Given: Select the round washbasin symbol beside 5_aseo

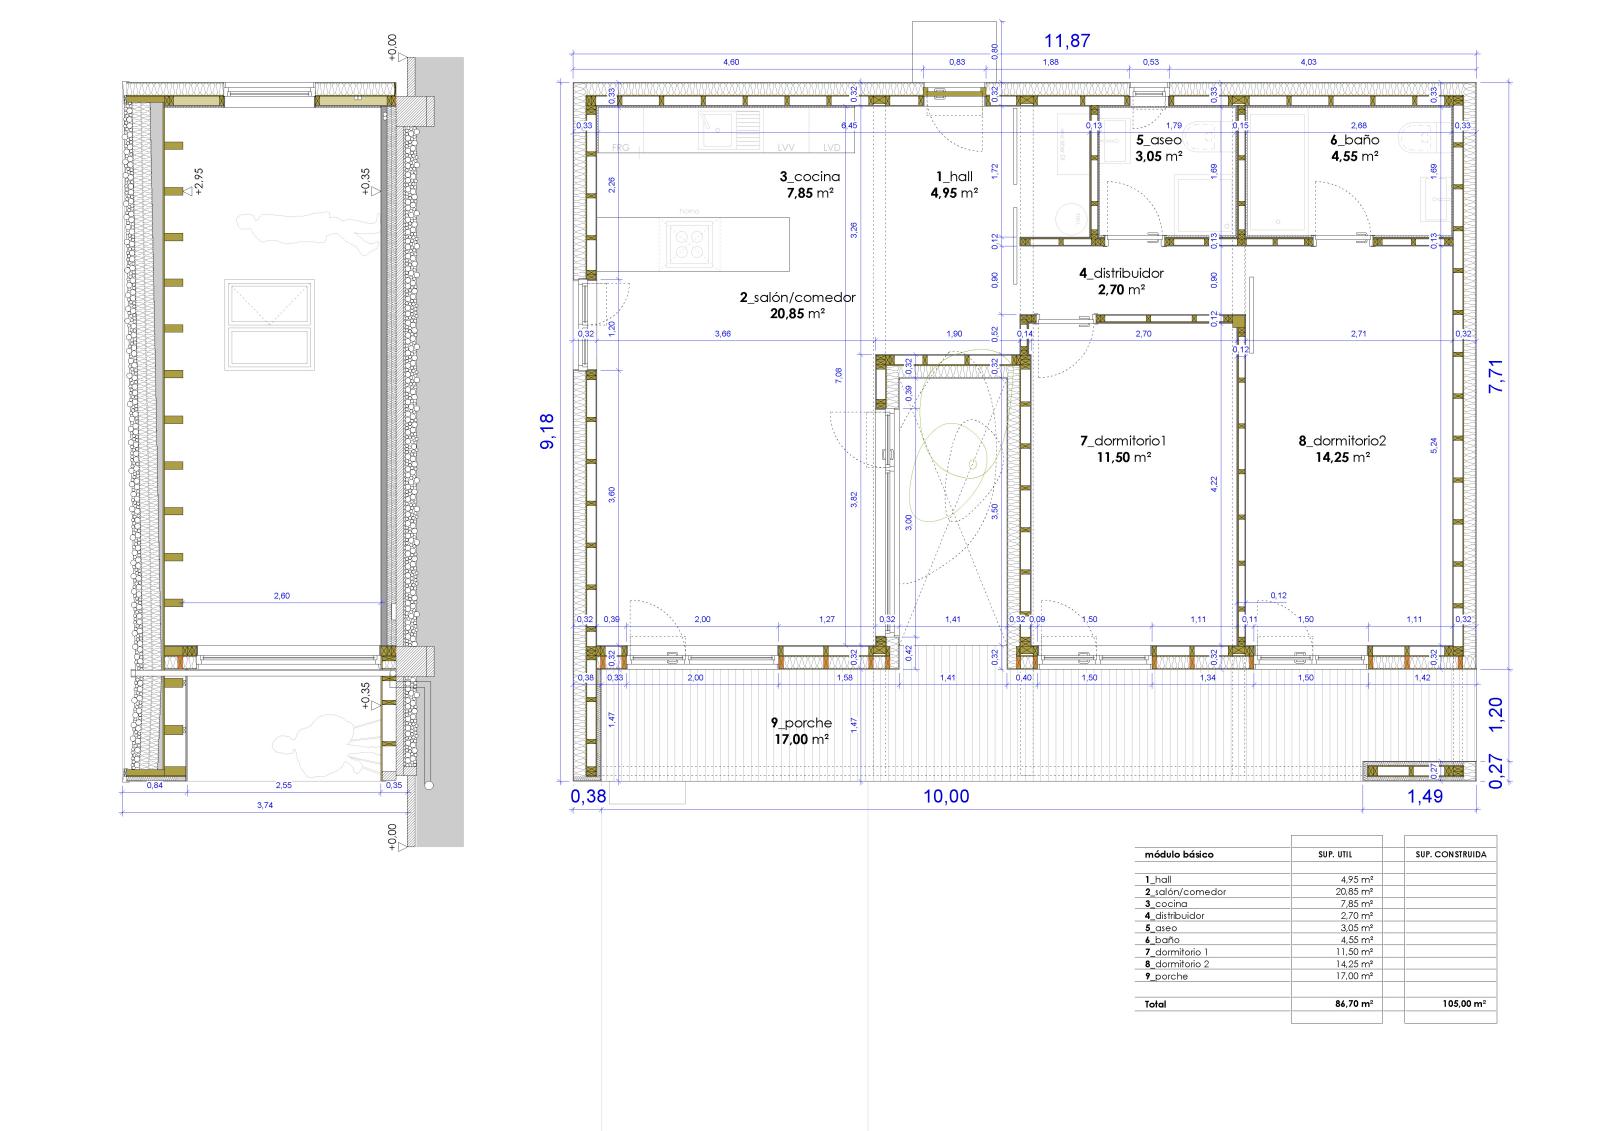Looking at the screenshot, I should [x=1069, y=217].
